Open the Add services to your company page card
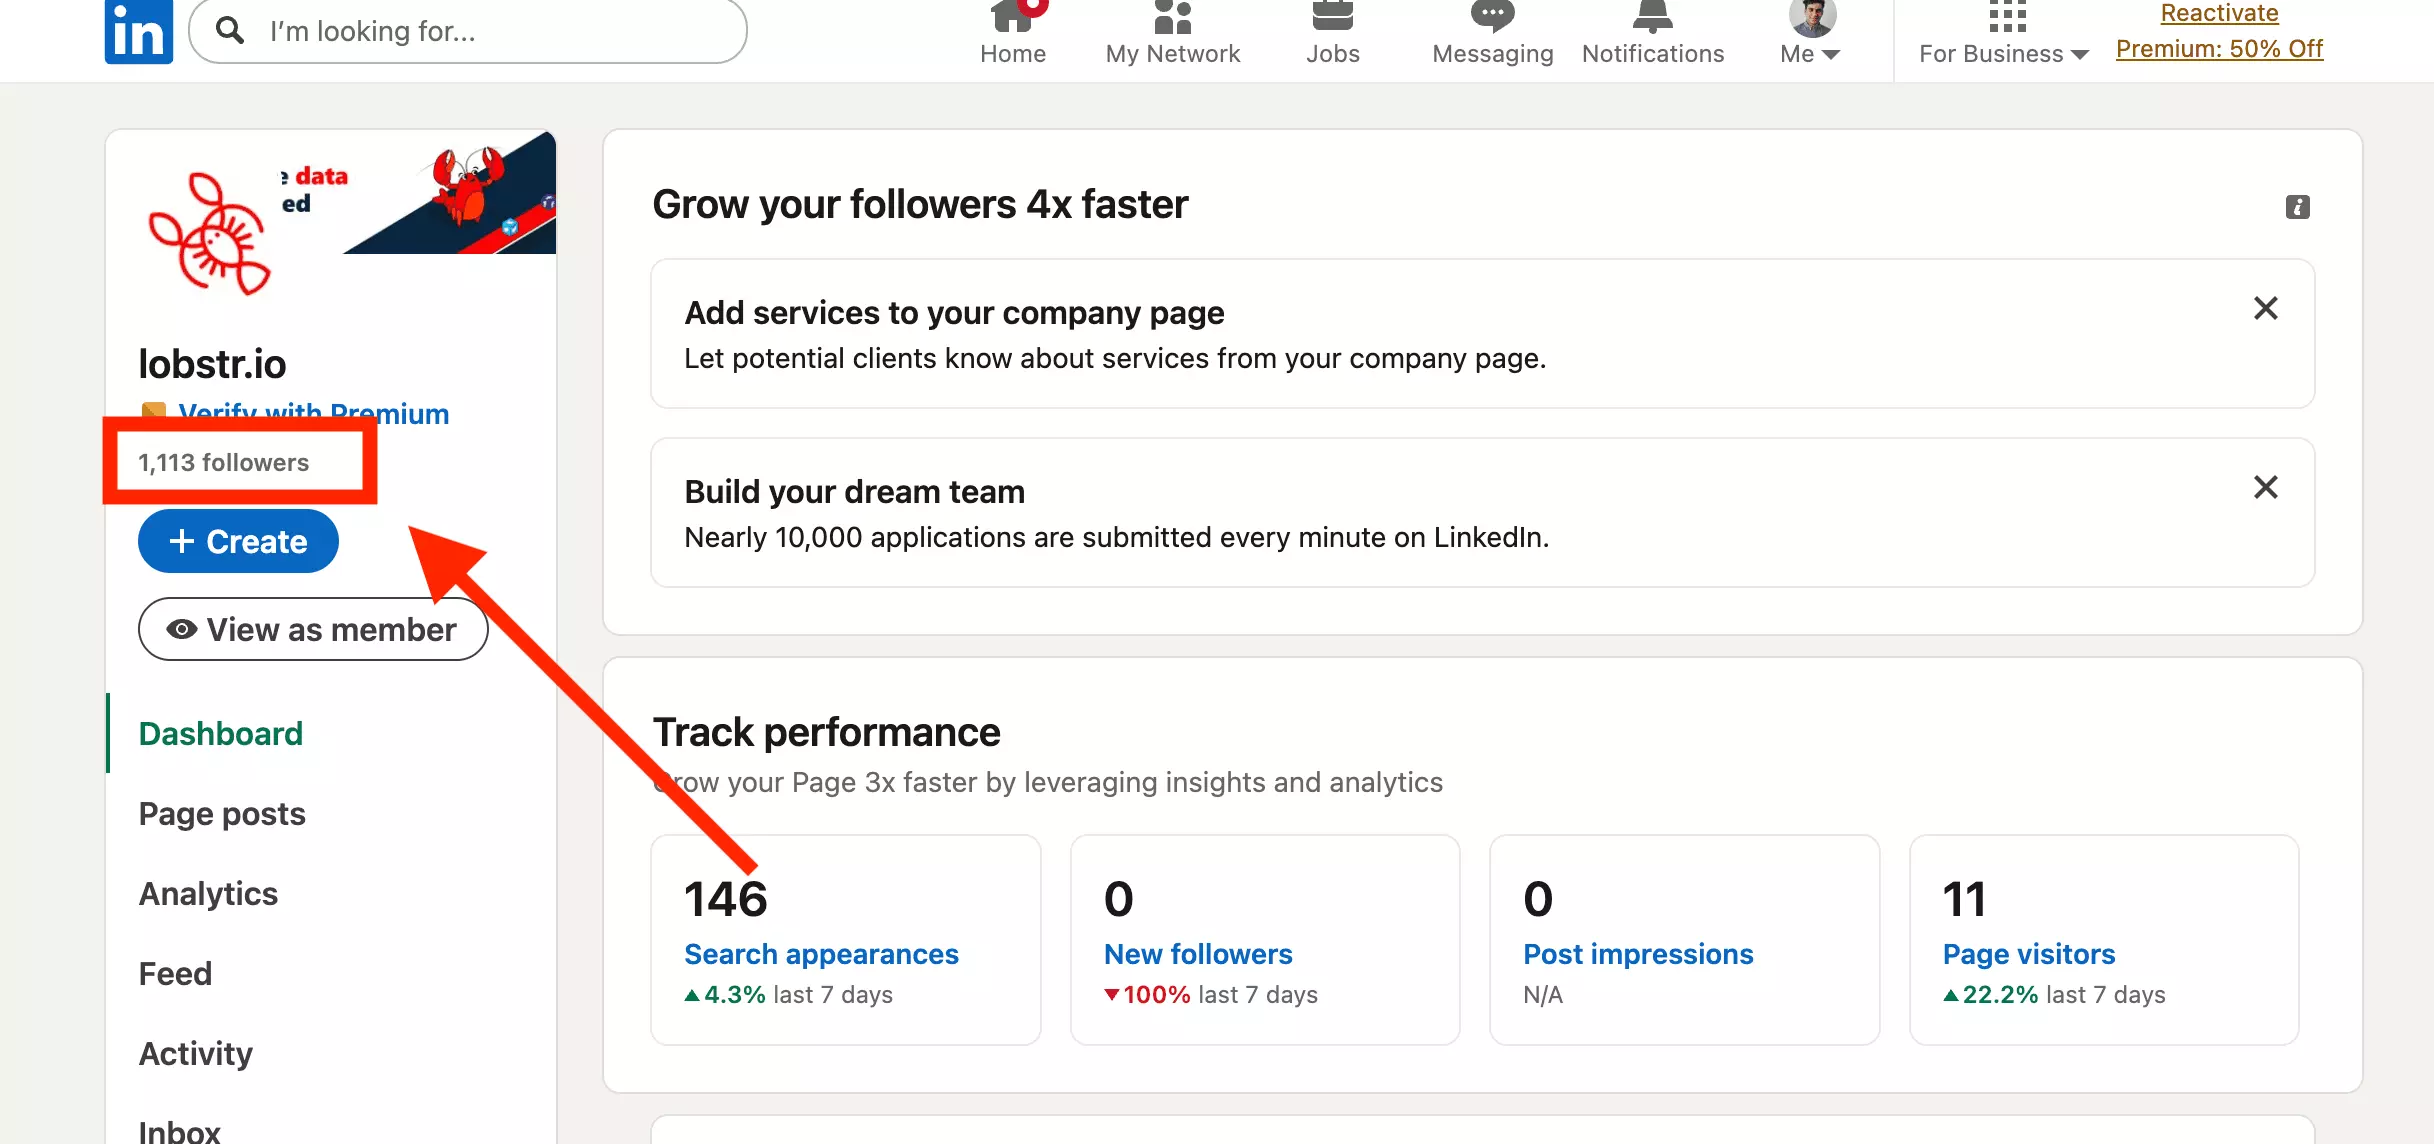Screen dimensions: 2434x1144 (1482, 333)
